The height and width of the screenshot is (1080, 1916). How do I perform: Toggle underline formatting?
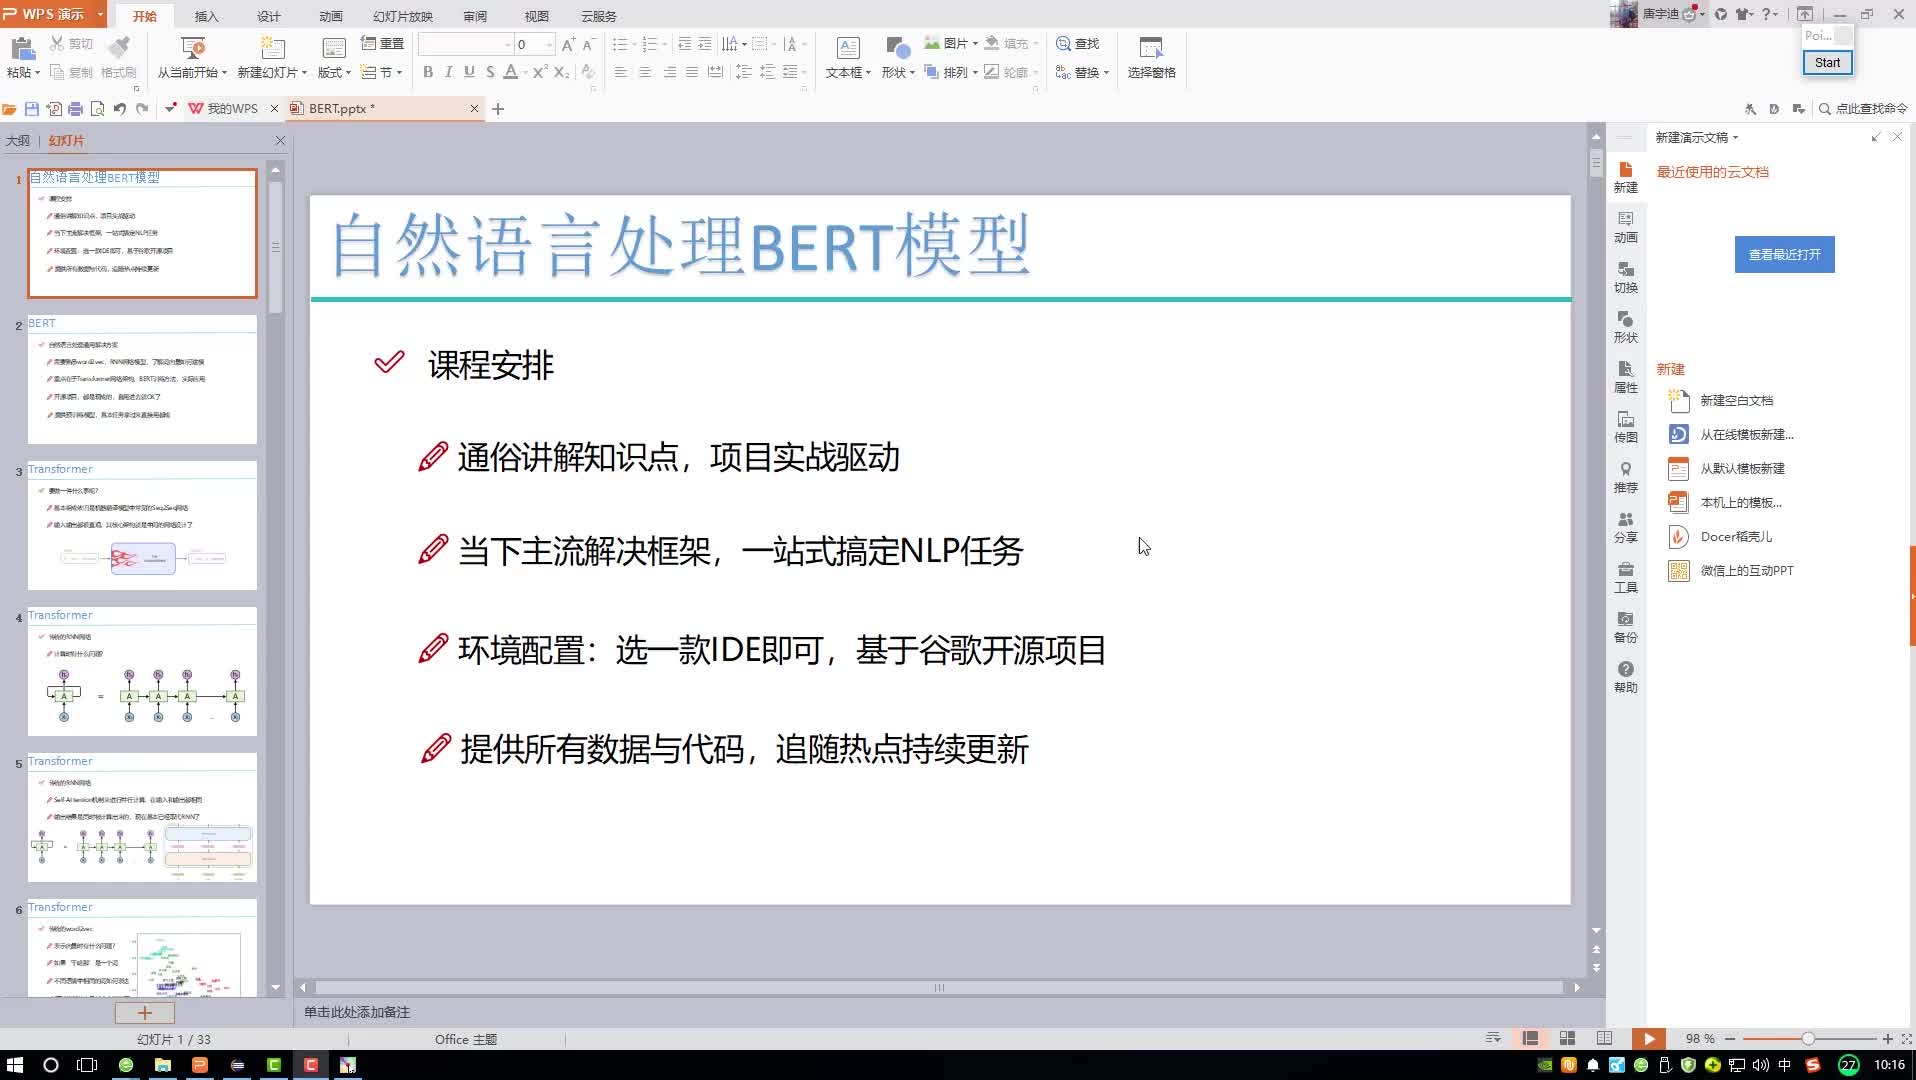pos(469,72)
